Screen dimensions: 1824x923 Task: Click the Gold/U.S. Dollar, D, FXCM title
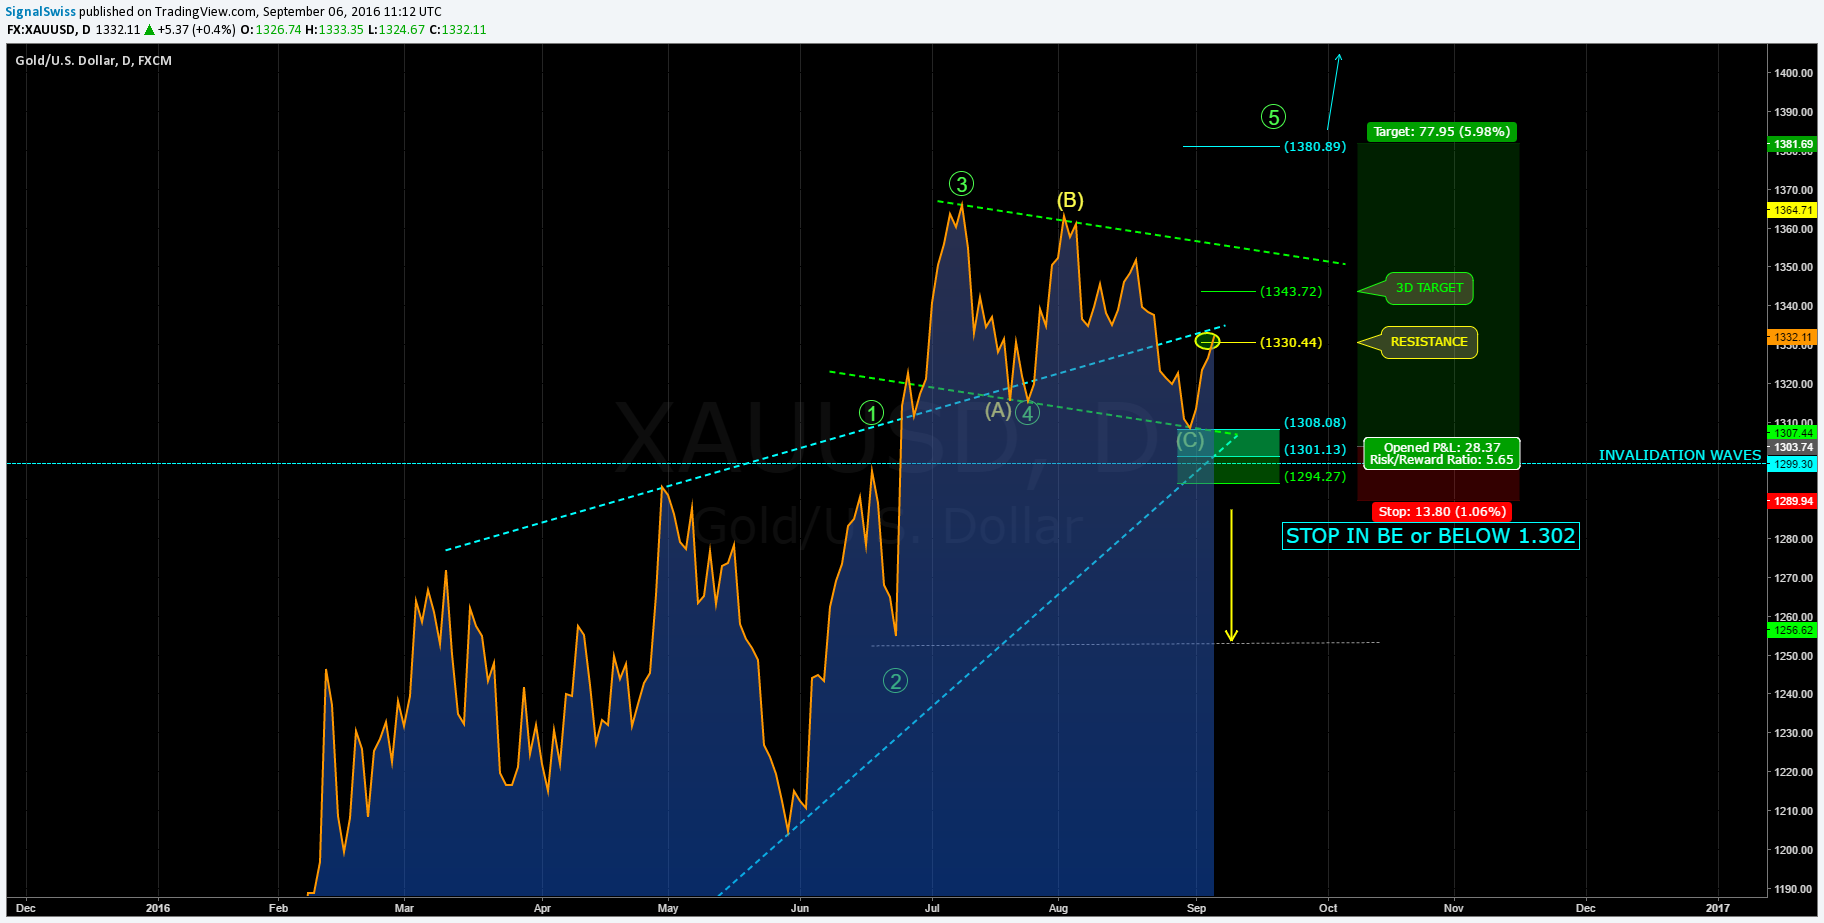tap(93, 61)
